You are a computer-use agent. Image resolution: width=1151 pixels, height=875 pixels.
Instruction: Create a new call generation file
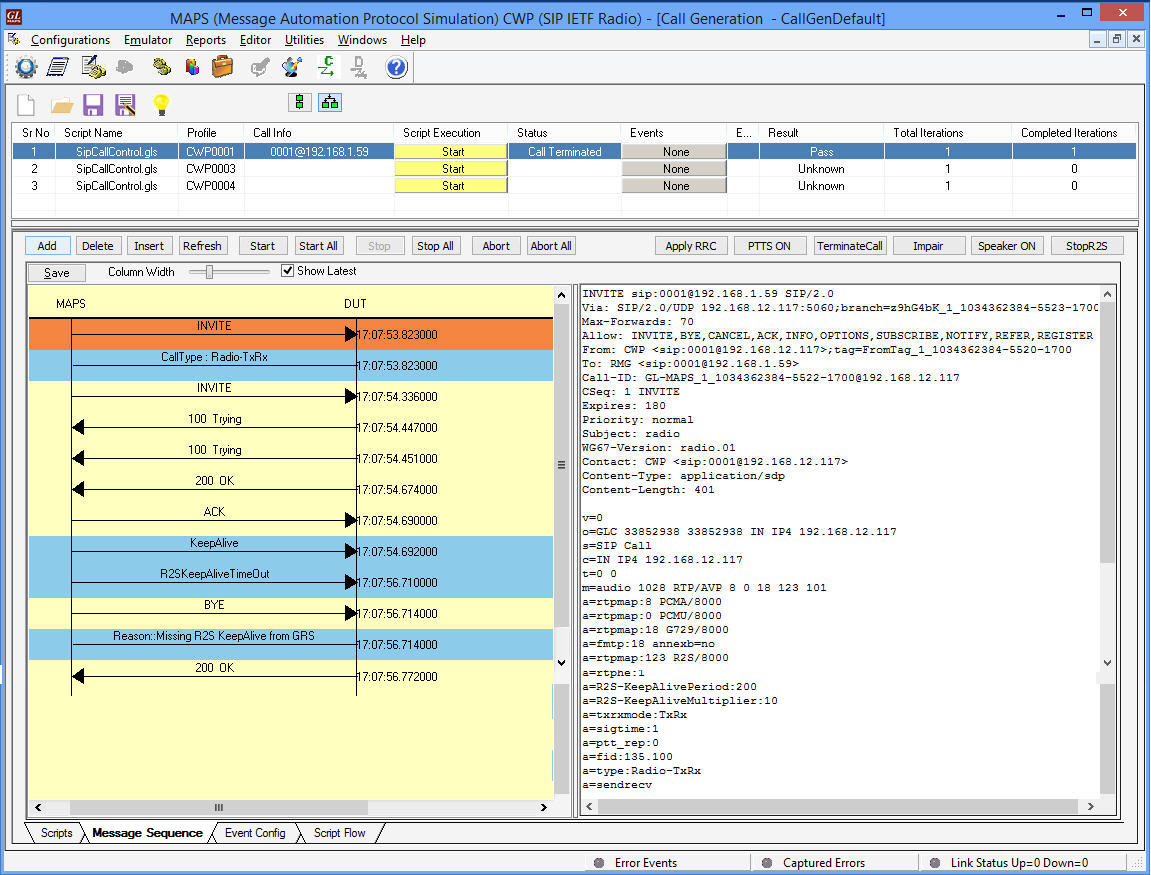(26, 105)
